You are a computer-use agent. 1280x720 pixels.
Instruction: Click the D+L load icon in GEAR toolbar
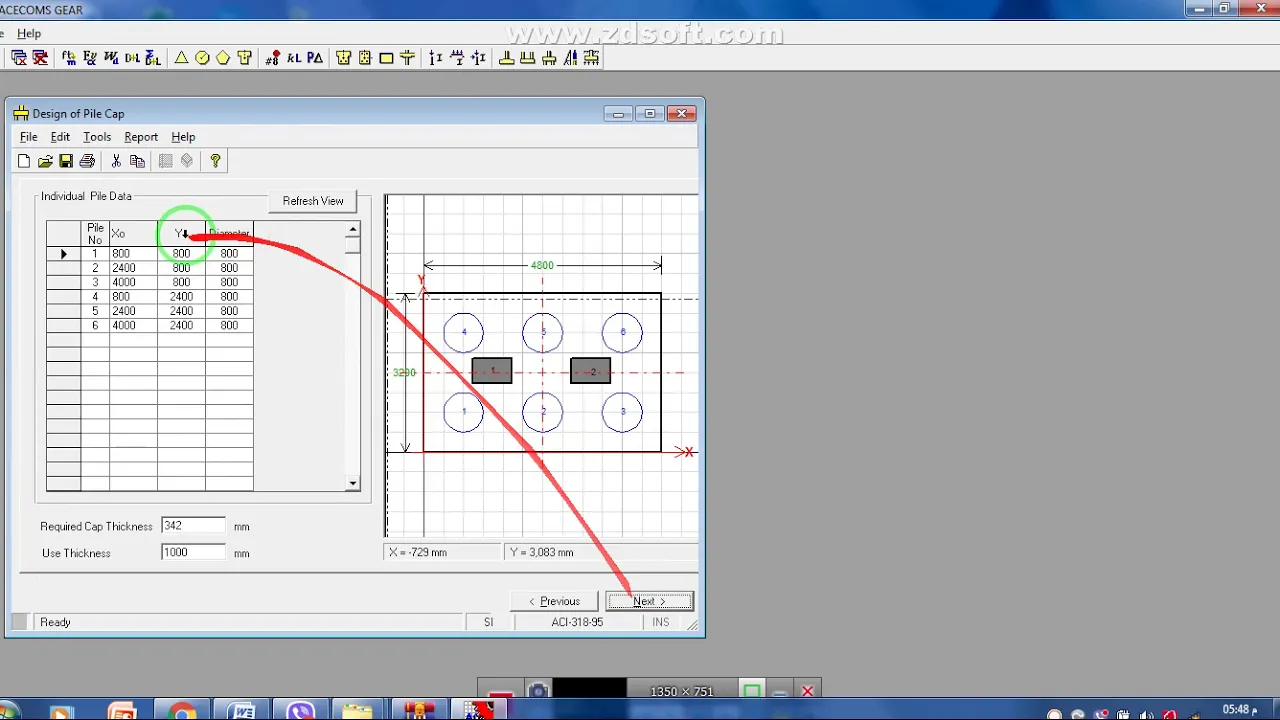132,58
